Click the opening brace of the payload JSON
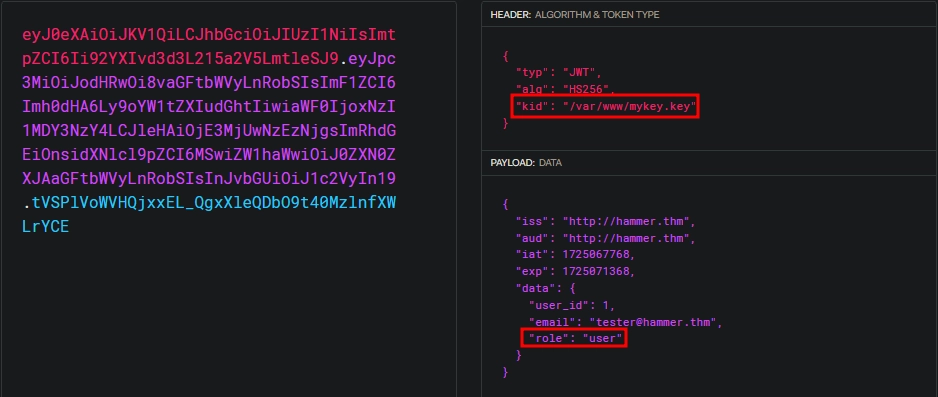 [x=506, y=204]
